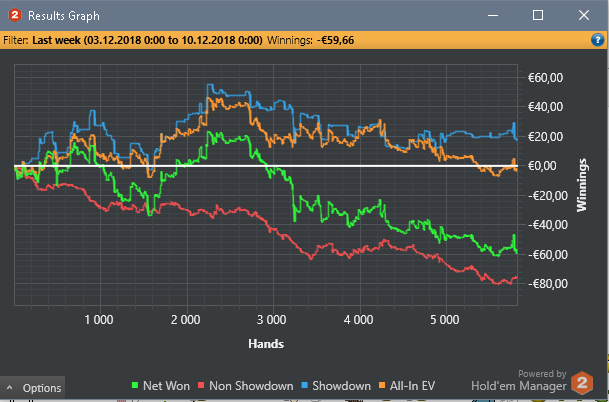Image resolution: width=609 pixels, height=402 pixels.
Task: Minimize the Results Graph window
Action: 493,16
